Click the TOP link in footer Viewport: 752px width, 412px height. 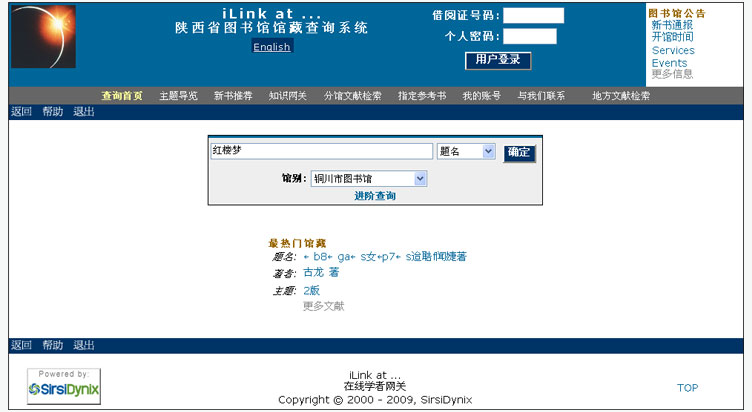point(687,388)
